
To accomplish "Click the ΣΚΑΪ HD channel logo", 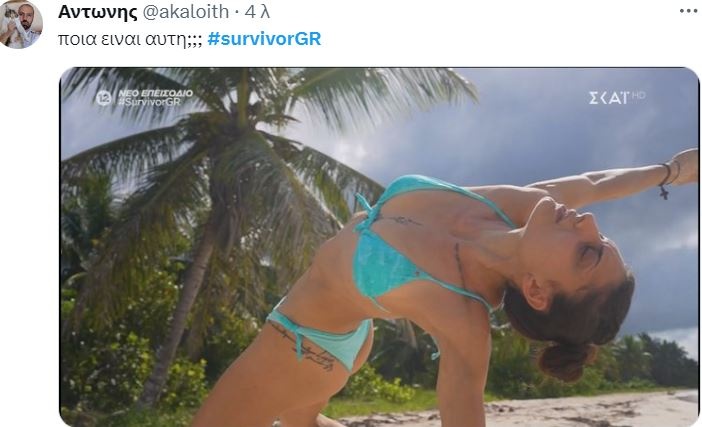I will click(616, 97).
